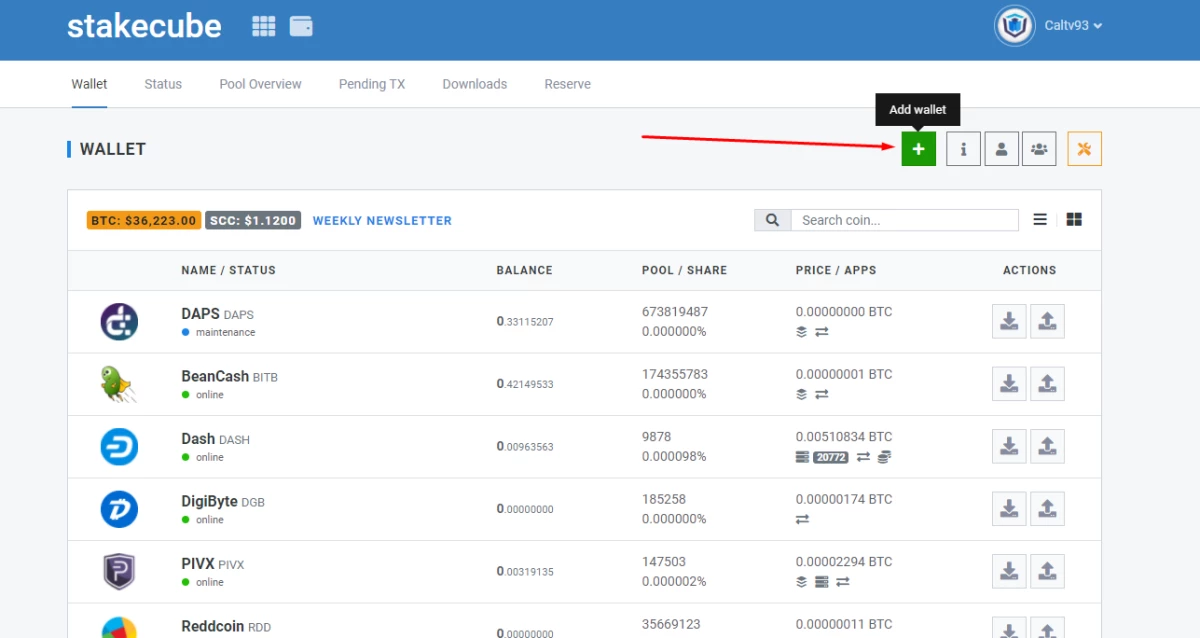Go to the Downloads tab
Viewport: 1200px width, 638px height.
(x=474, y=84)
